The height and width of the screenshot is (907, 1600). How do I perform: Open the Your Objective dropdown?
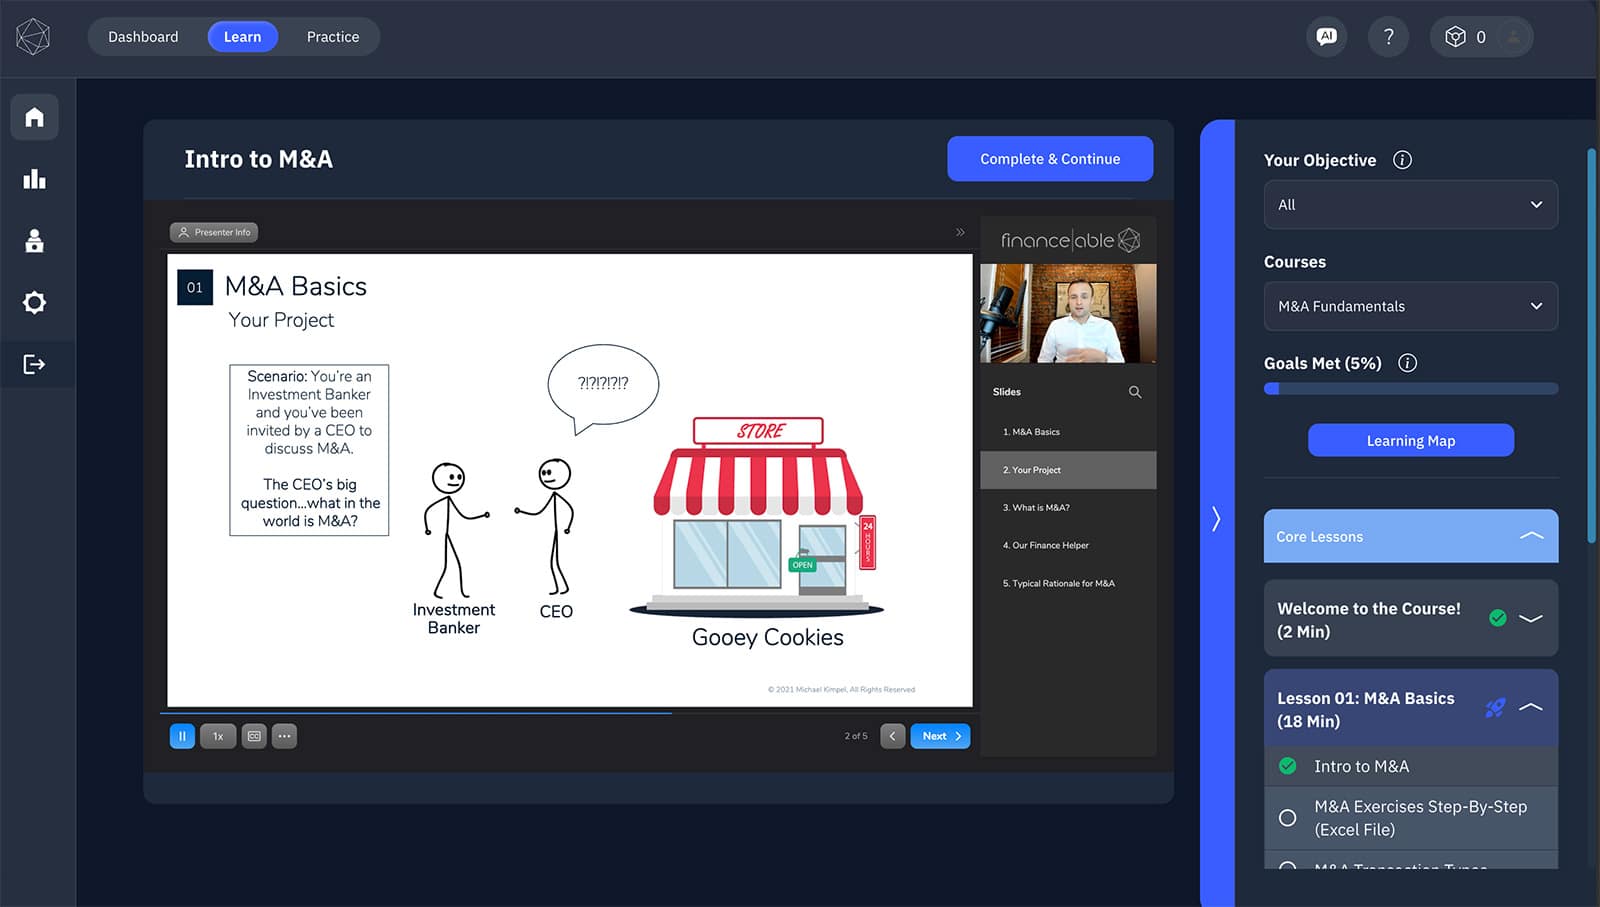click(x=1410, y=204)
